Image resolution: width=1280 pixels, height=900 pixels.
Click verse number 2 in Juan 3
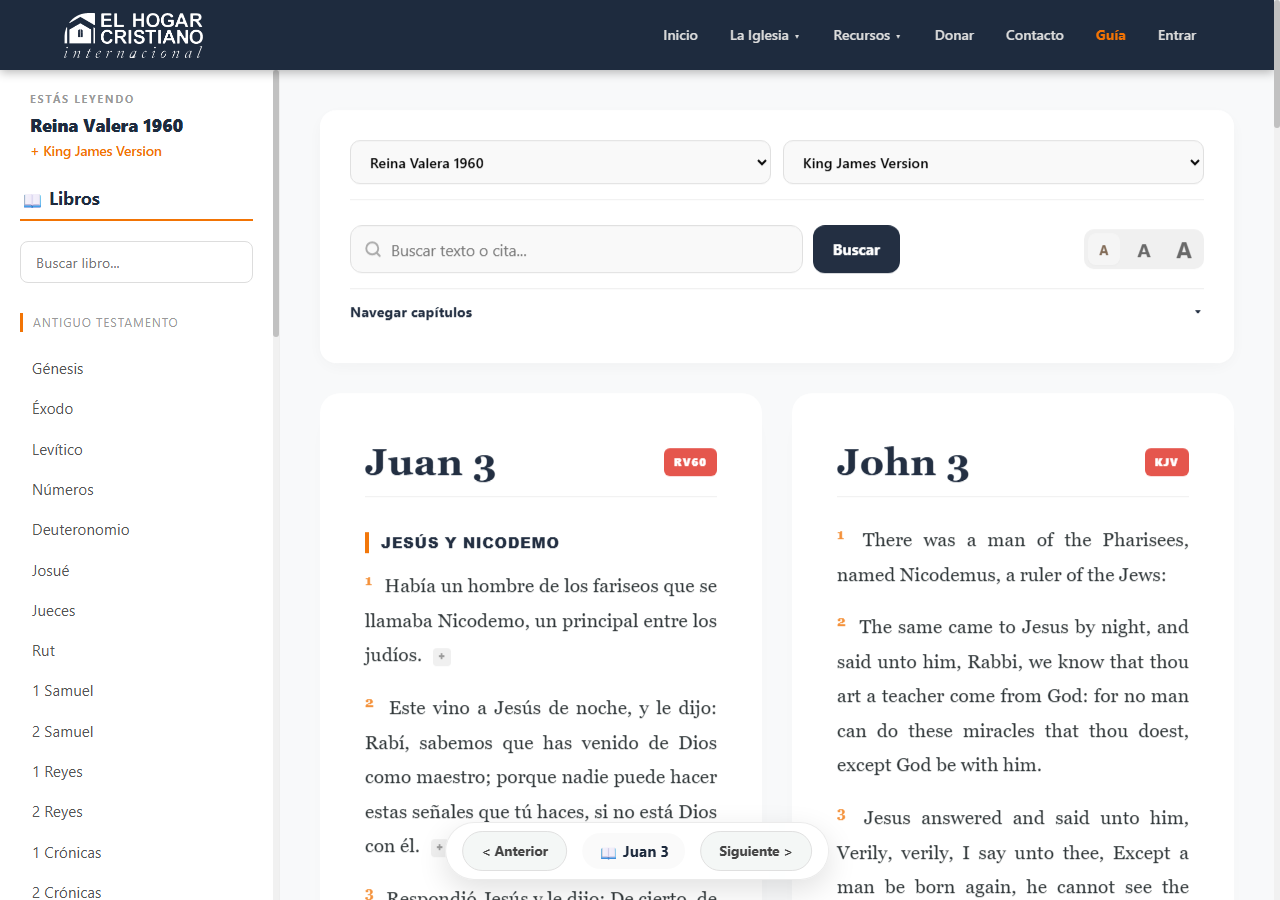coord(369,703)
